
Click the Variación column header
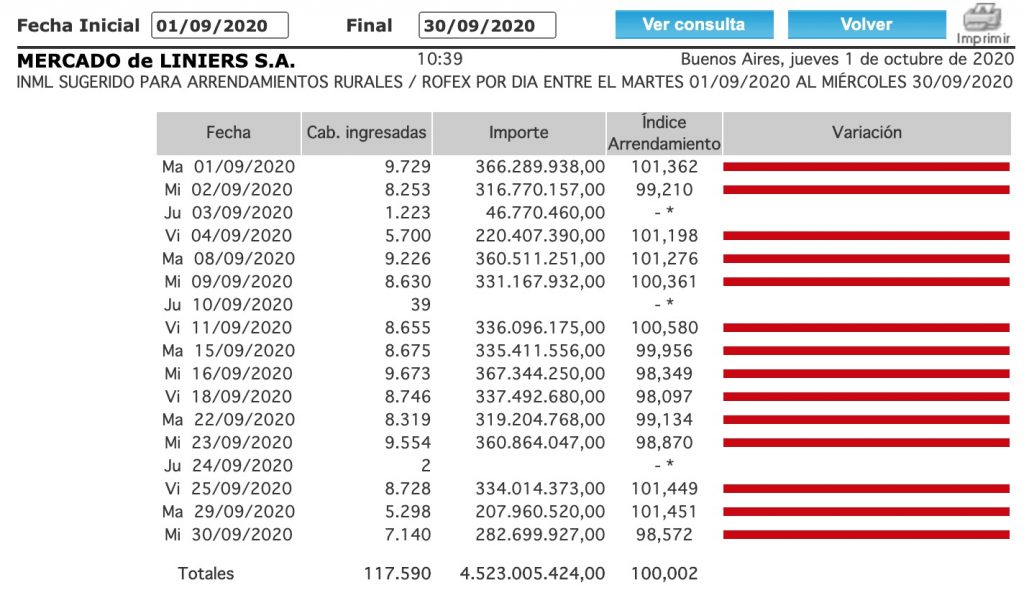(866, 132)
